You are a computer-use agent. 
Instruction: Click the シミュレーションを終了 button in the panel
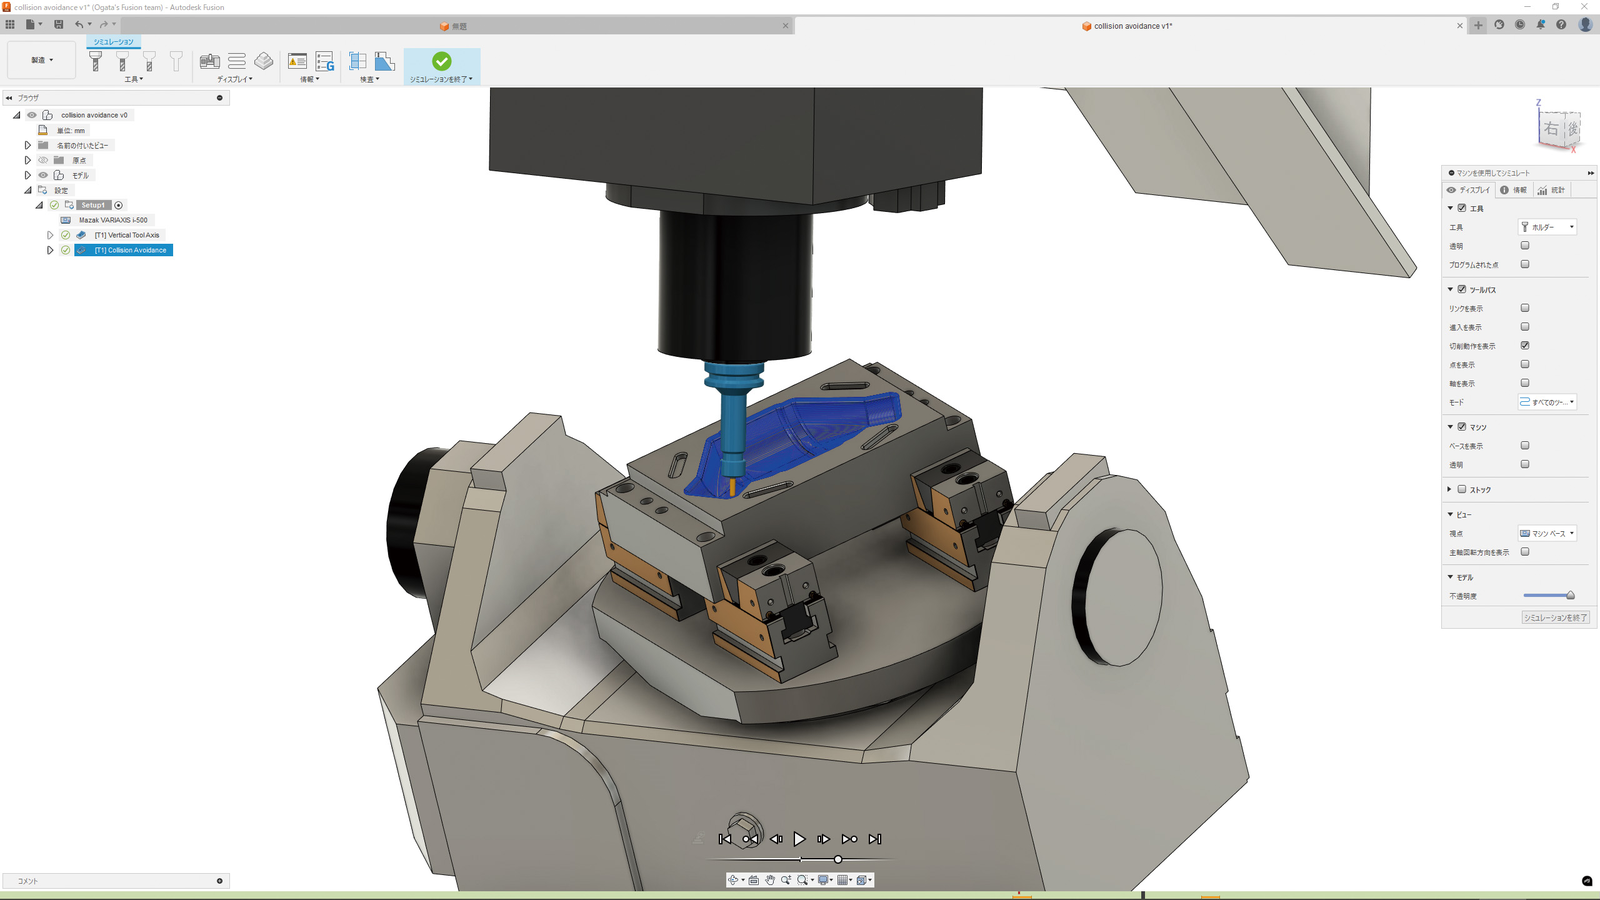(1555, 618)
